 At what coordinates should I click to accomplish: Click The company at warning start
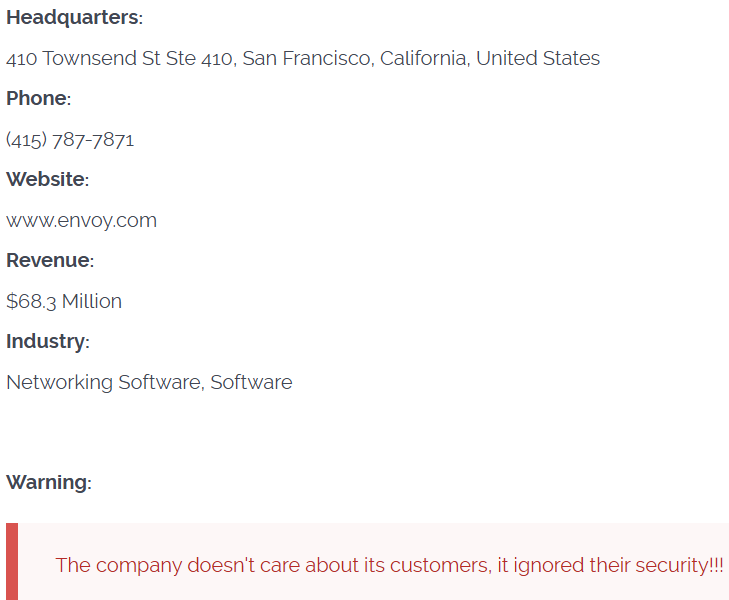117,565
